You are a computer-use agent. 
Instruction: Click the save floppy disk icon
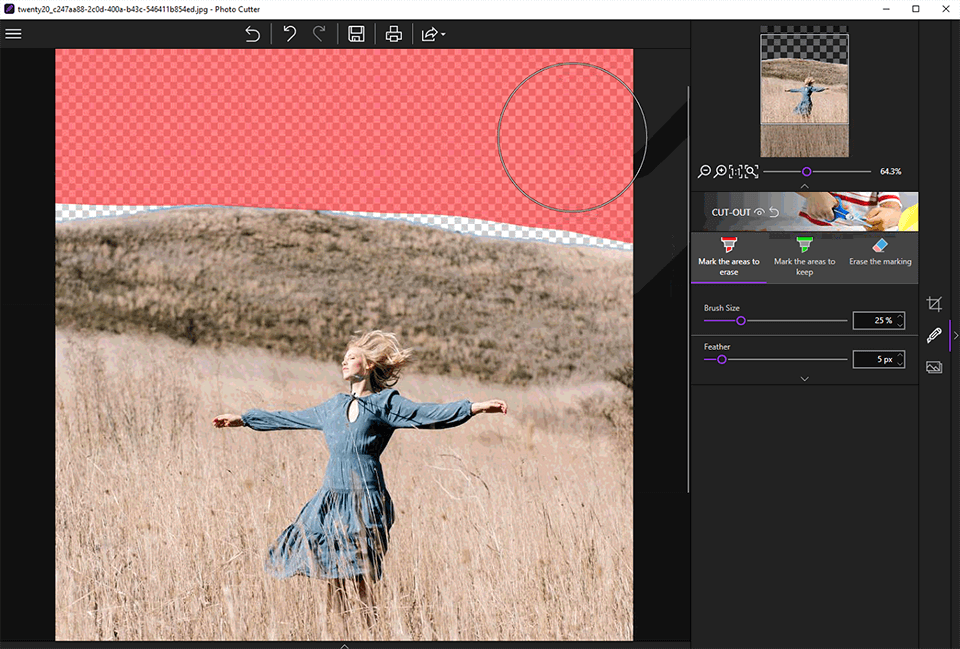[356, 34]
